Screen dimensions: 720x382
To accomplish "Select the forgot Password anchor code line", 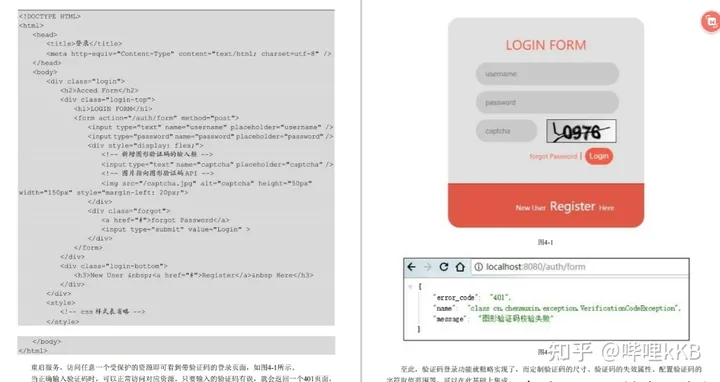I will pos(165,220).
